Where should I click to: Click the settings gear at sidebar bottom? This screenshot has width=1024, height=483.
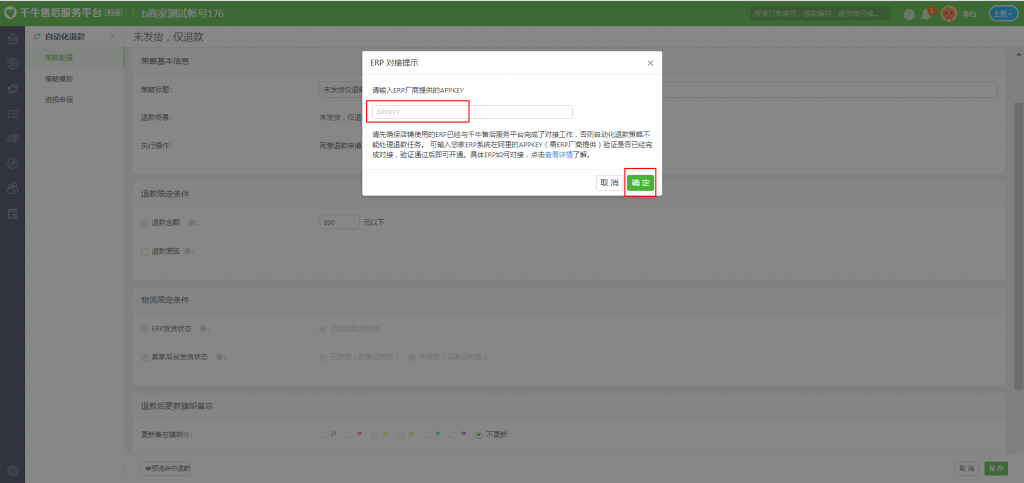point(12,470)
